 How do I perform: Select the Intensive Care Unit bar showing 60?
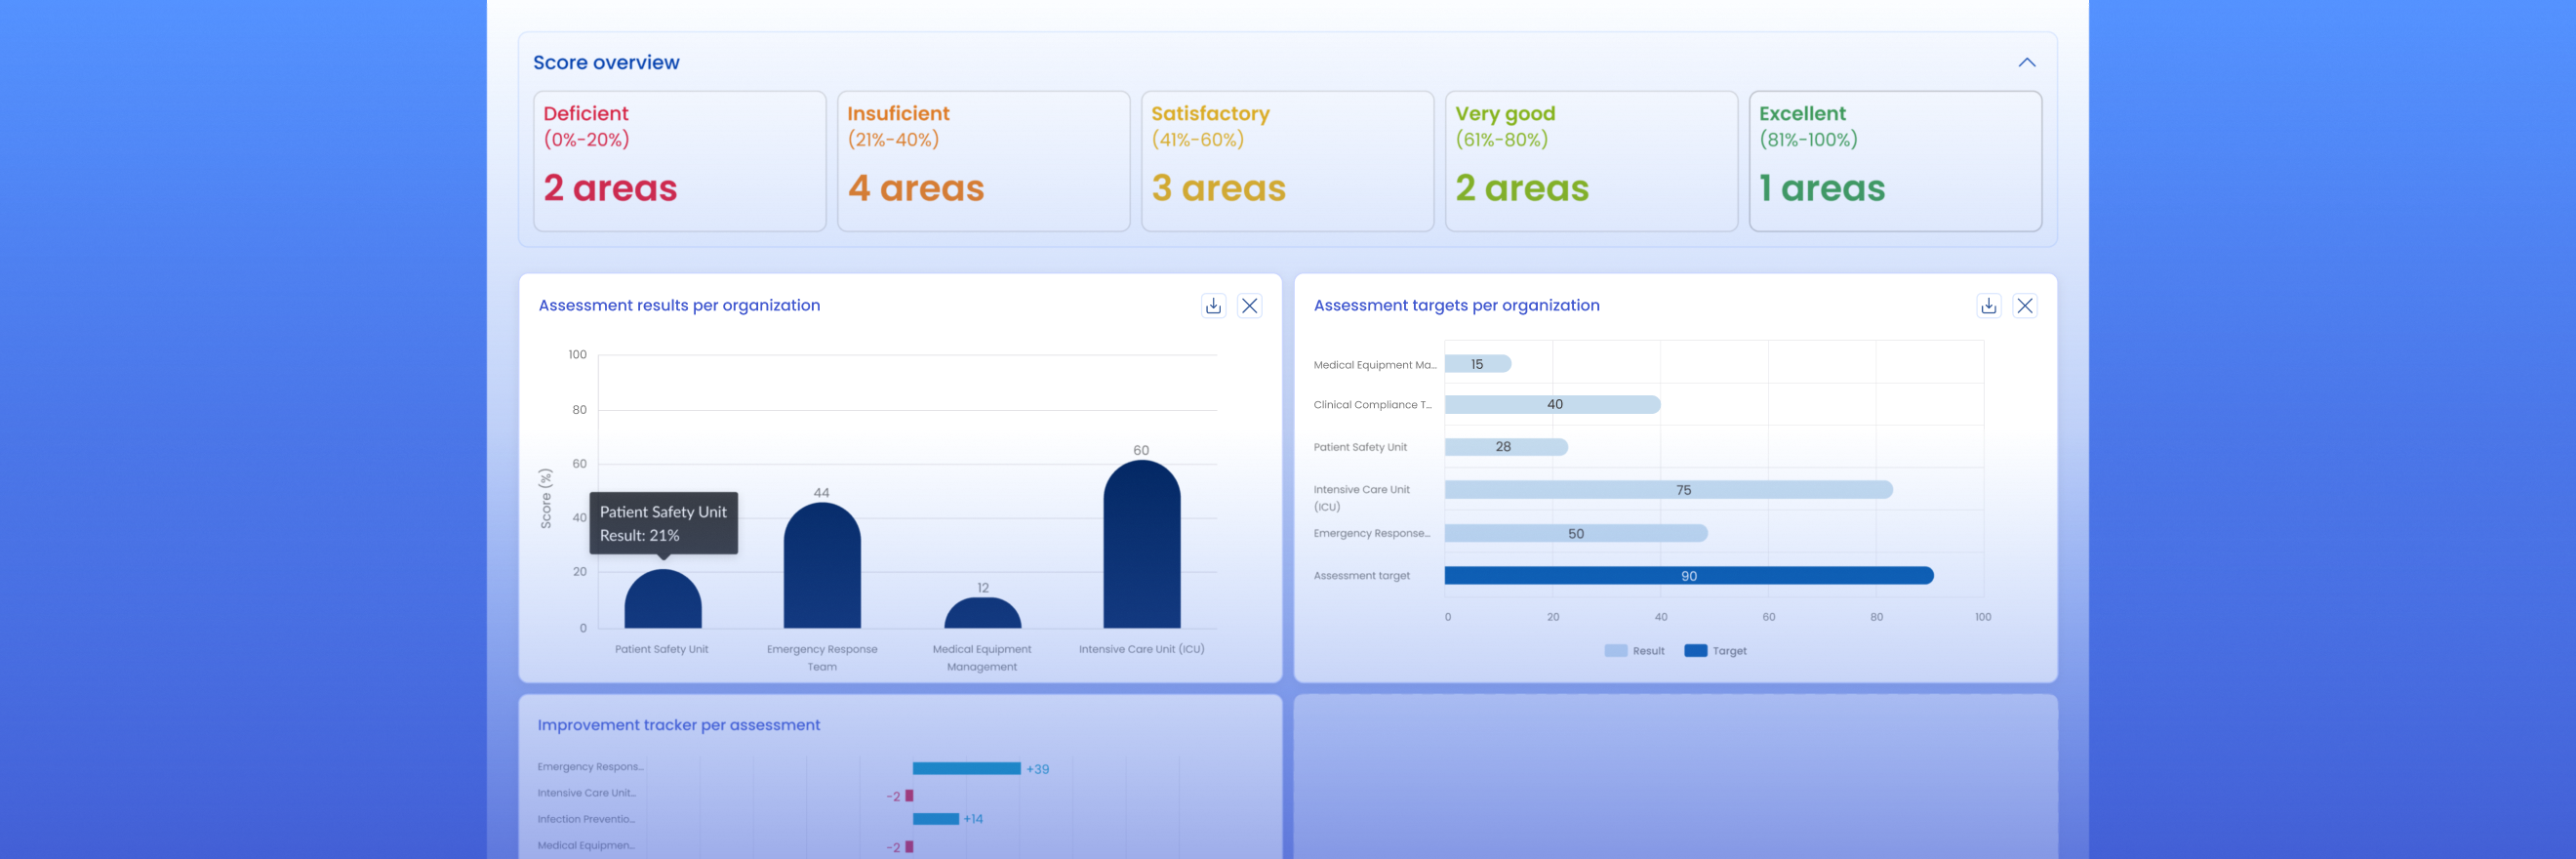click(x=1141, y=544)
